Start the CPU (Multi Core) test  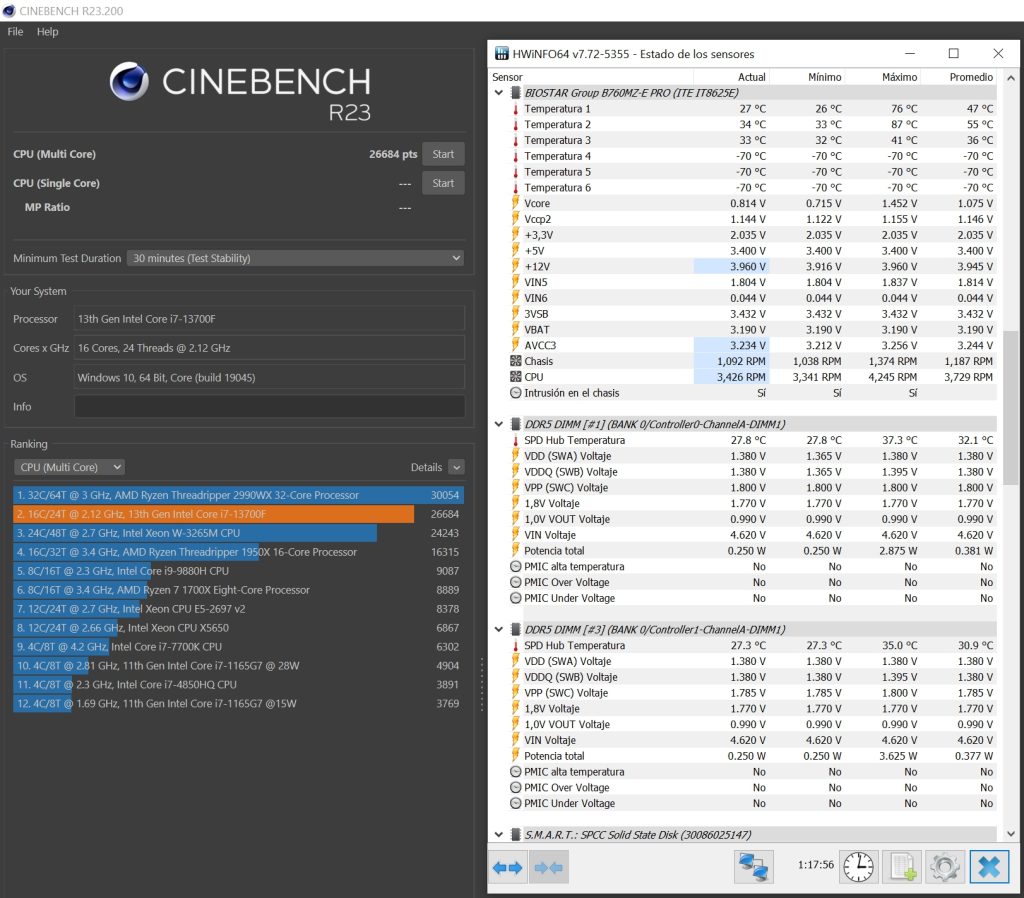443,154
